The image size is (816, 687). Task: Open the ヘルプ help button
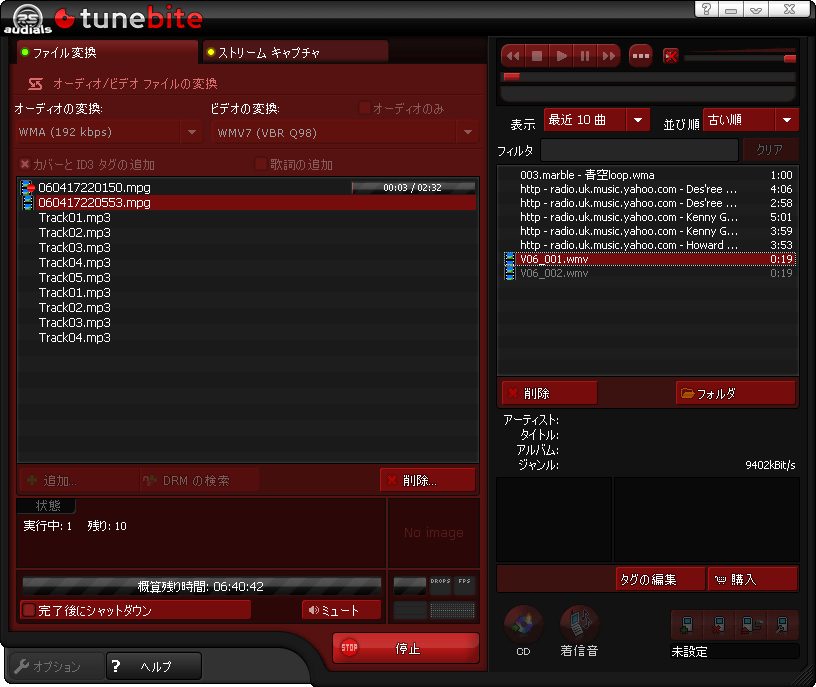click(154, 666)
